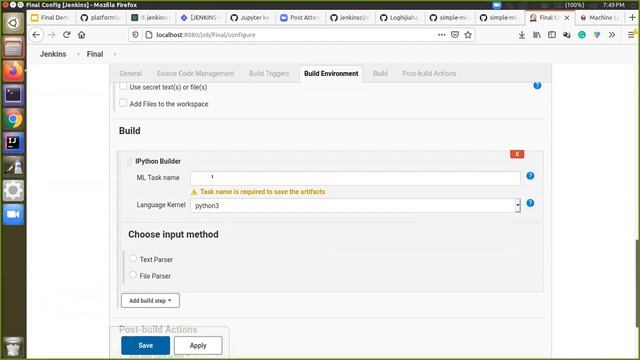Enable Use secret text(s) or file(s)
Image resolution: width=640 pixels, height=360 pixels.
click(123, 87)
